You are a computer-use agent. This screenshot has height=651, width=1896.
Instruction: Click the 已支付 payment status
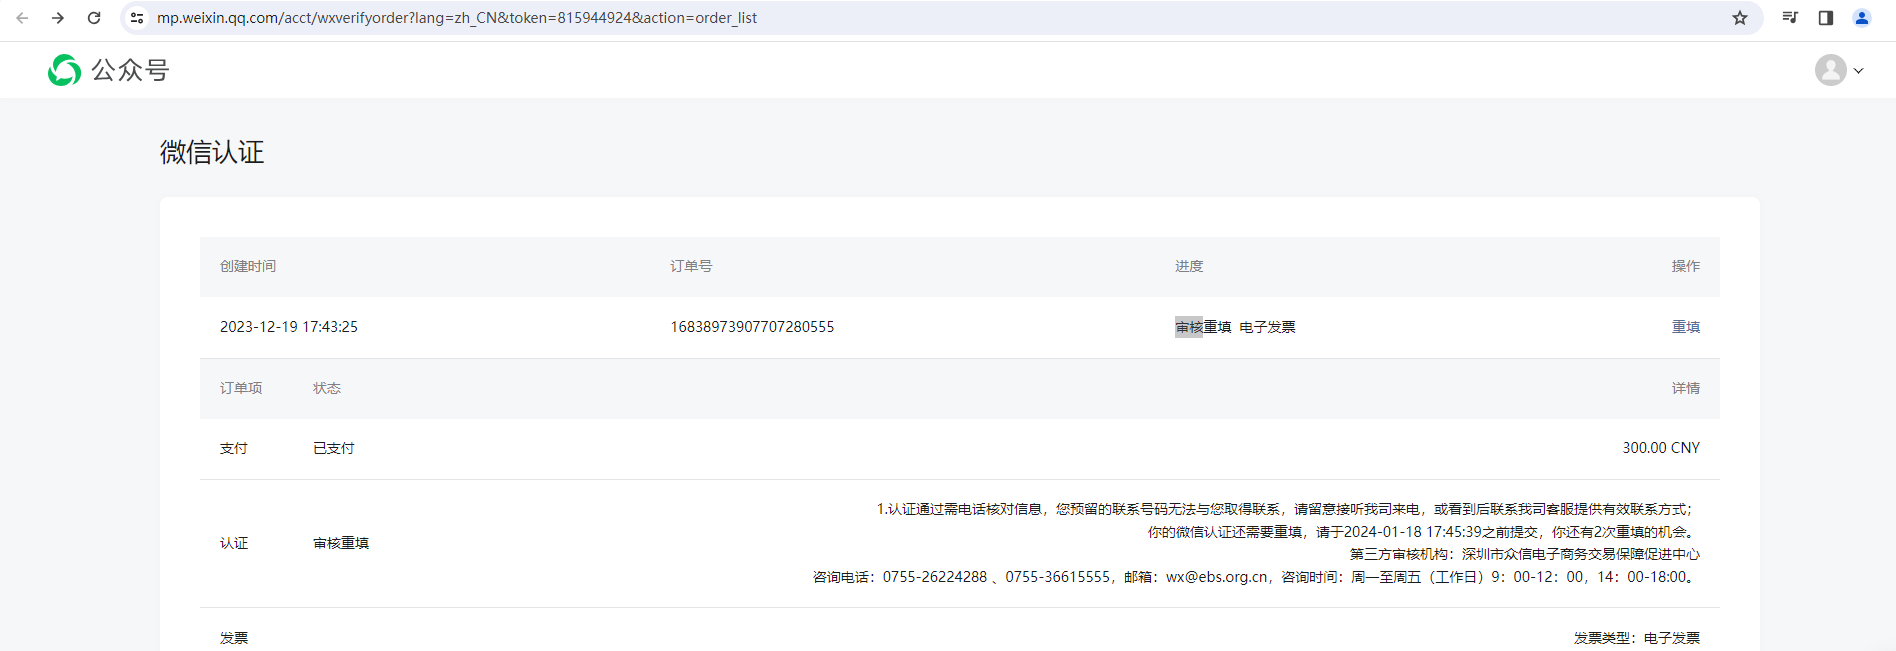coord(334,448)
